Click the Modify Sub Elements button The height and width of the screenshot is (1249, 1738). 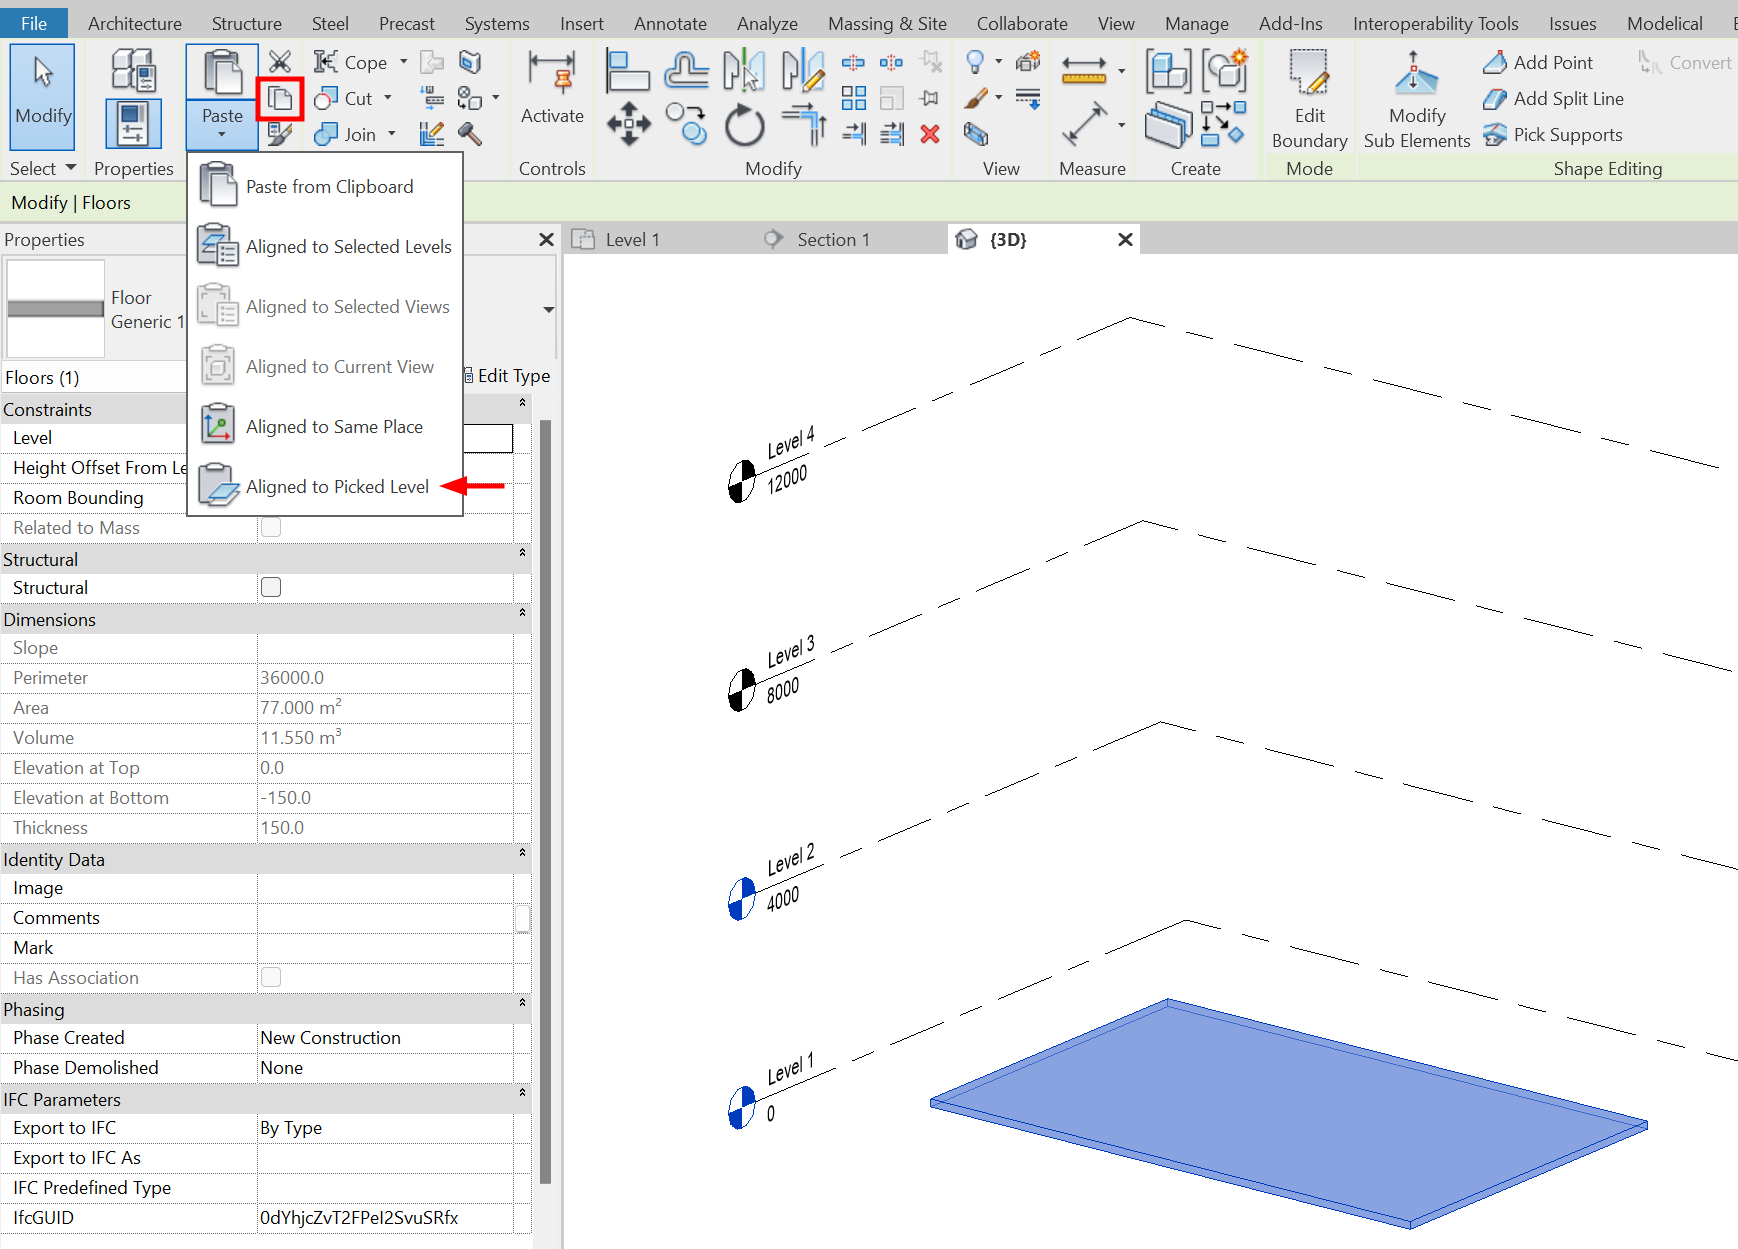tap(1416, 100)
